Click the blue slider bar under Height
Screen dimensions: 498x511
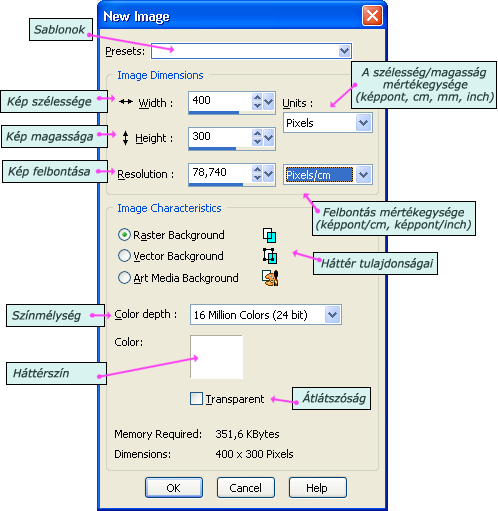[213, 149]
